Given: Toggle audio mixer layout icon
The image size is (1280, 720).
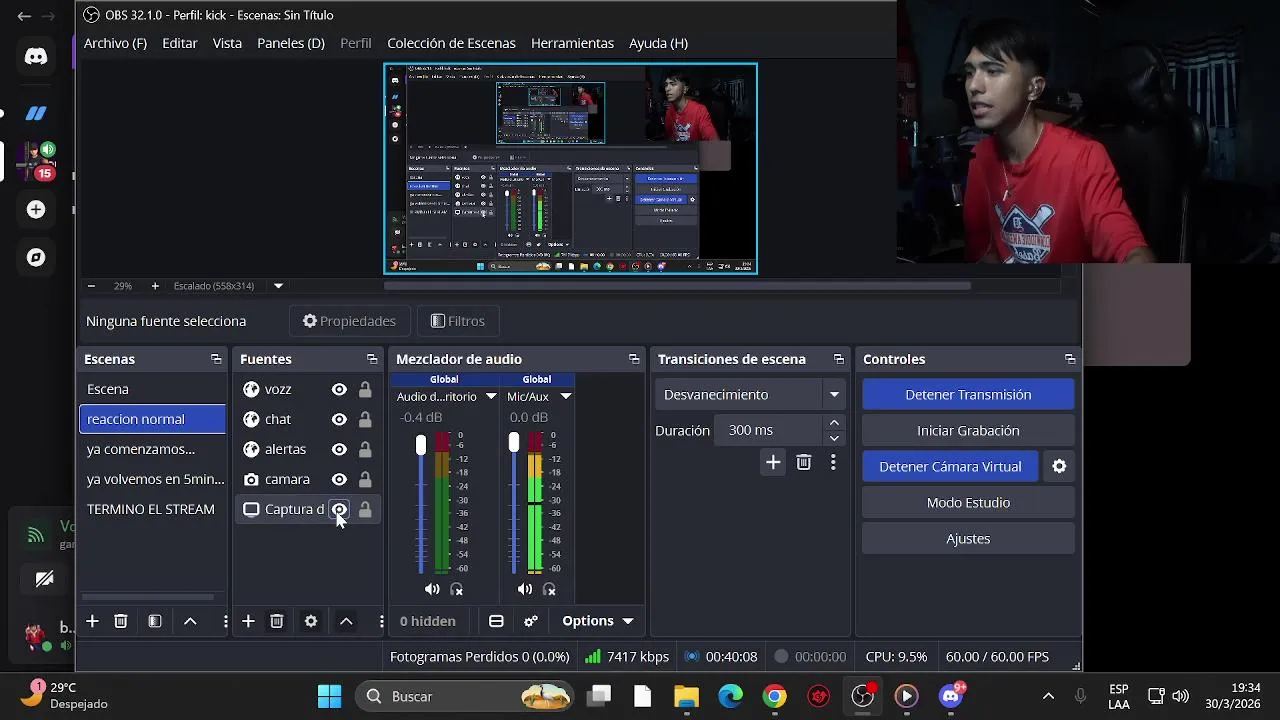Looking at the screenshot, I should (496, 621).
